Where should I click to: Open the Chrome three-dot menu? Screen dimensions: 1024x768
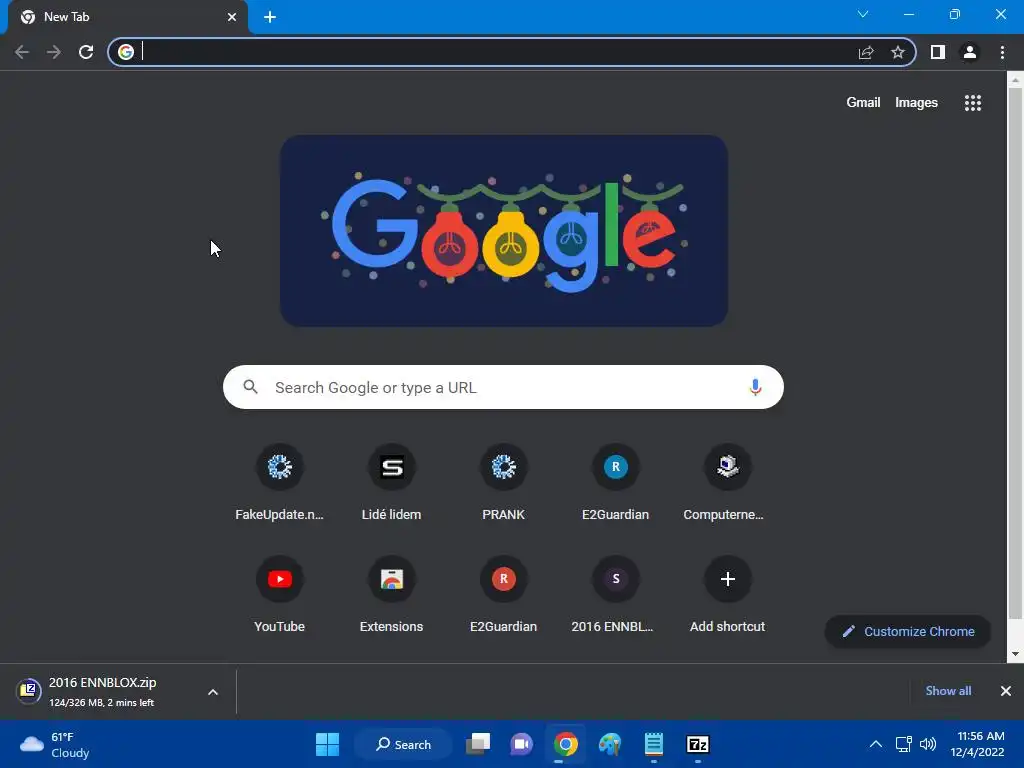1002,52
